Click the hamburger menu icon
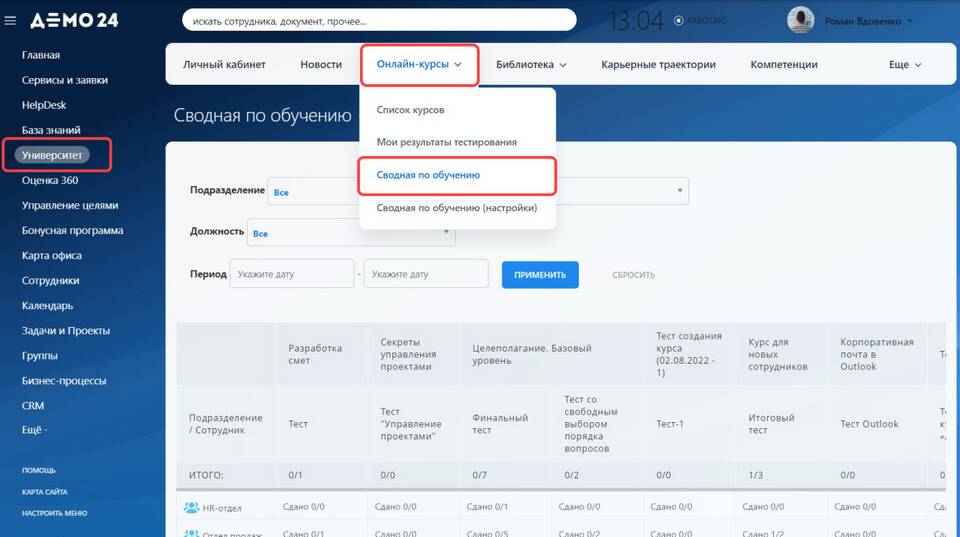960x537 pixels. point(11,20)
